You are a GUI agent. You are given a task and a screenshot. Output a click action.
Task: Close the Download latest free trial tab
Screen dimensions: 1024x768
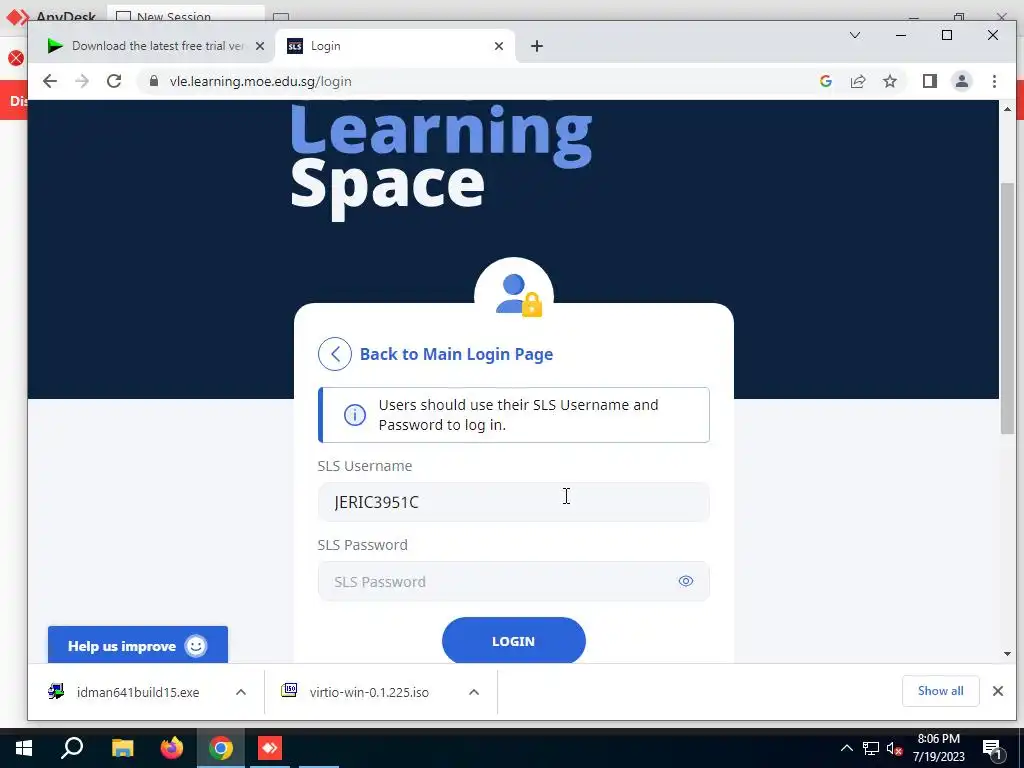260,46
